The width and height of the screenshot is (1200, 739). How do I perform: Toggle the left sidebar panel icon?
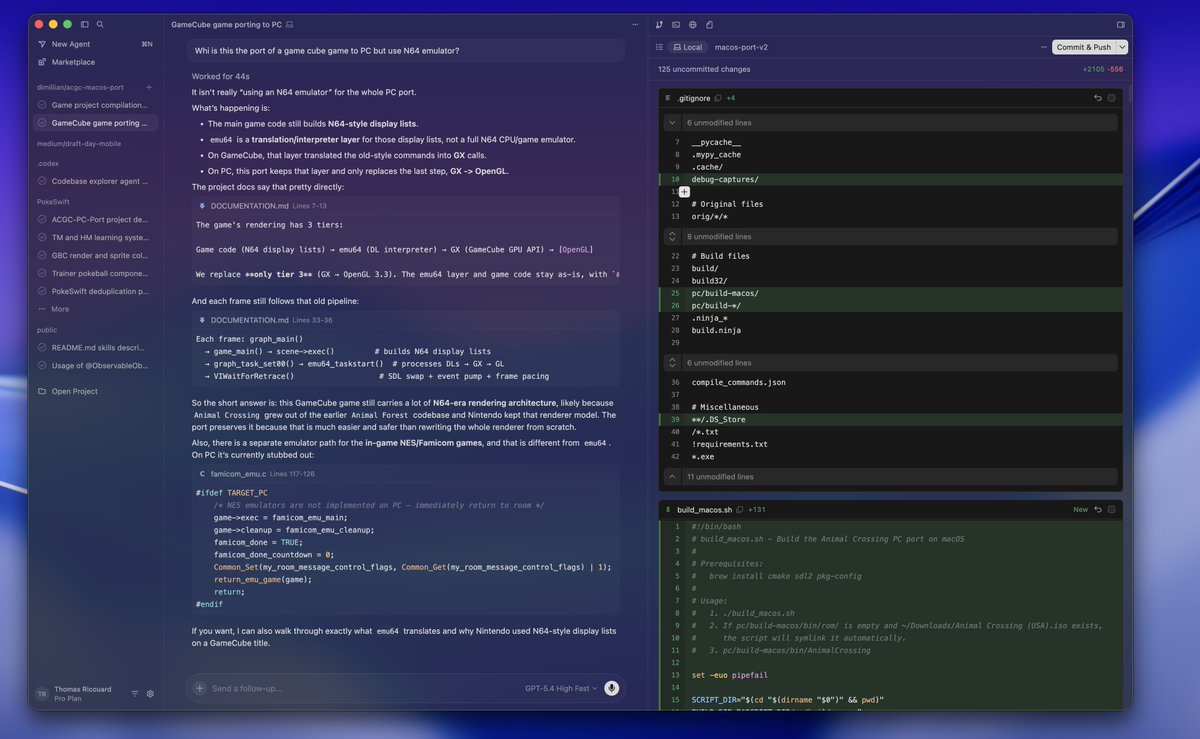coord(84,24)
